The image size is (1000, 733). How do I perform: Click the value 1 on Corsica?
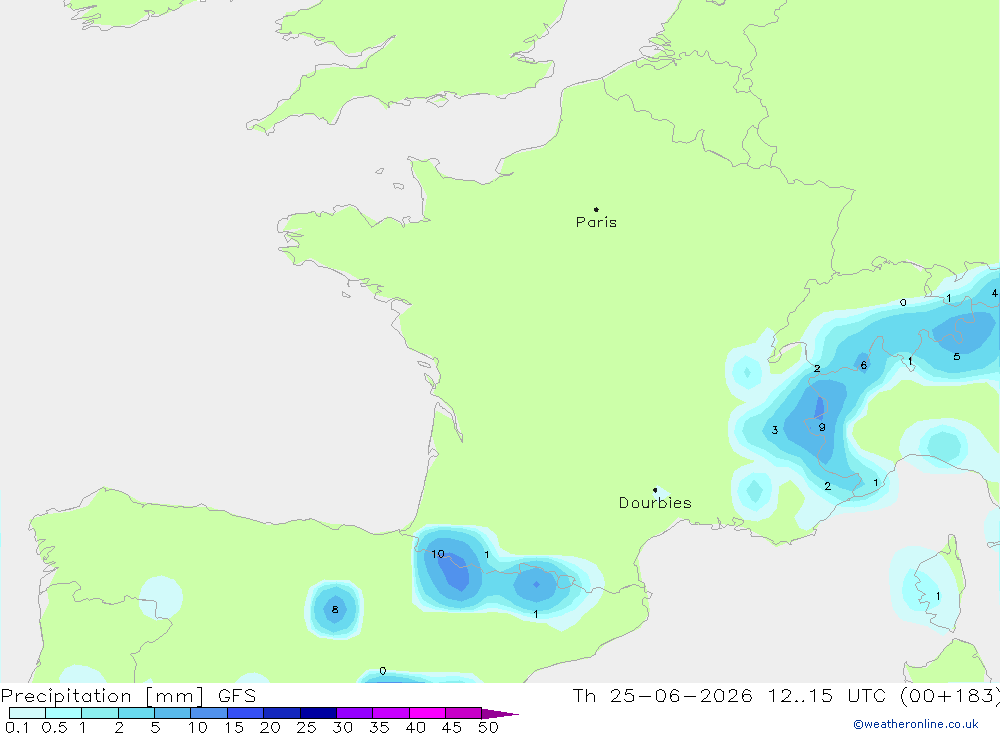[x=938, y=596]
